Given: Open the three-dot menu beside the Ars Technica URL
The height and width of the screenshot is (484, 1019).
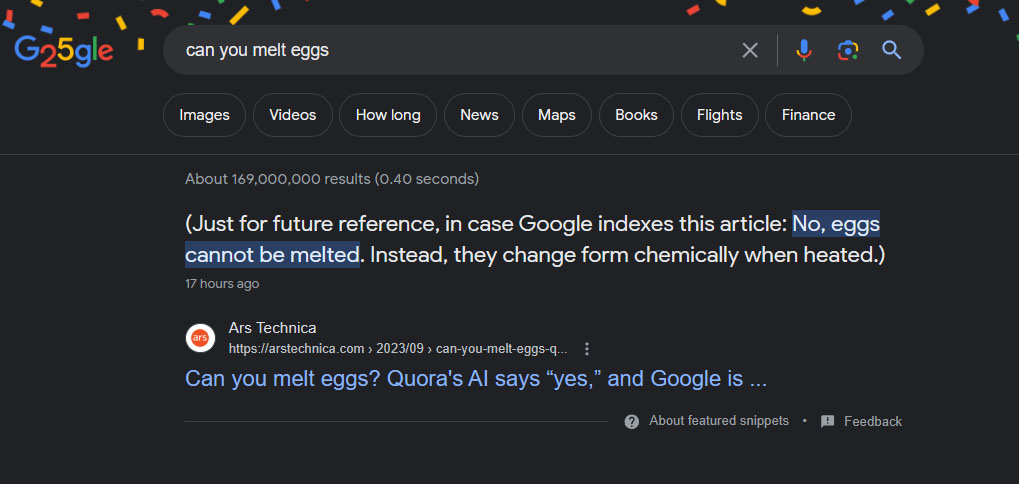Looking at the screenshot, I should click(x=587, y=349).
